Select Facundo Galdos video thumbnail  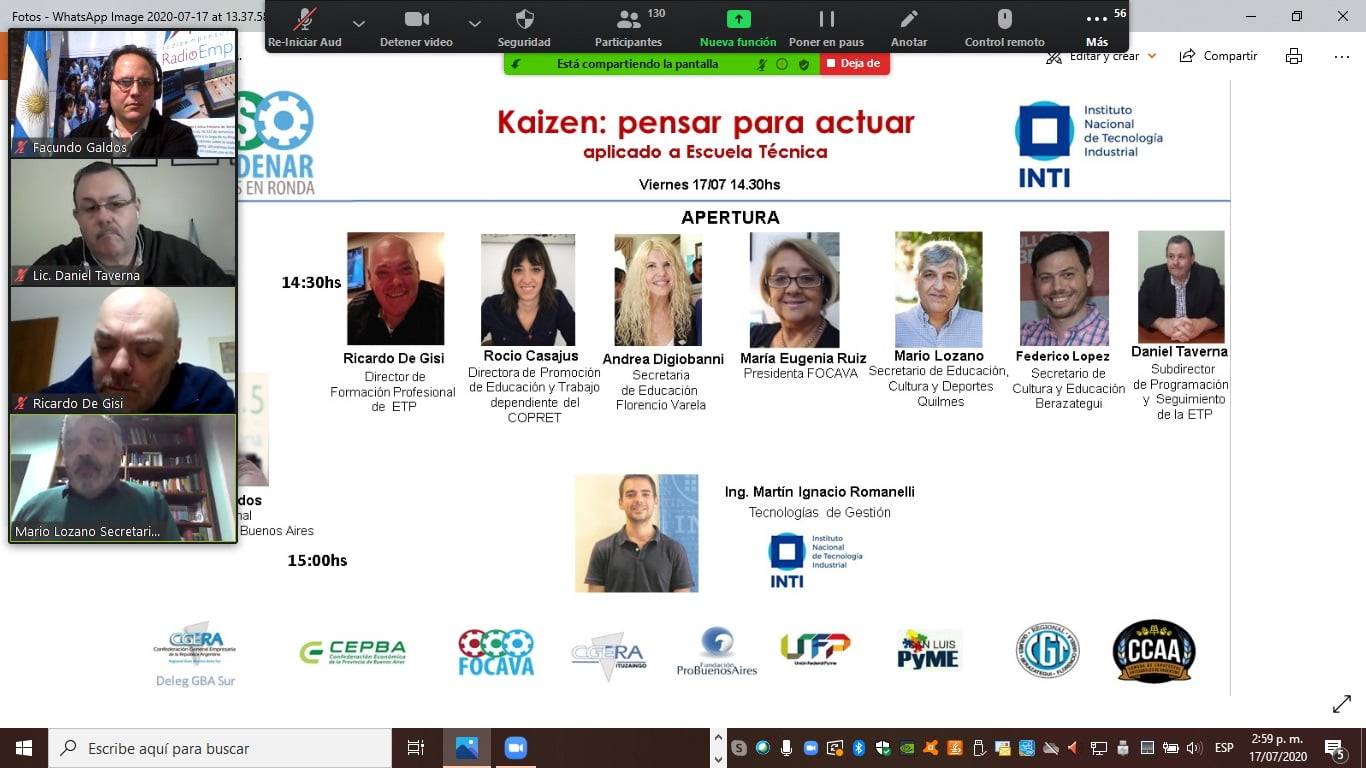coord(123,94)
